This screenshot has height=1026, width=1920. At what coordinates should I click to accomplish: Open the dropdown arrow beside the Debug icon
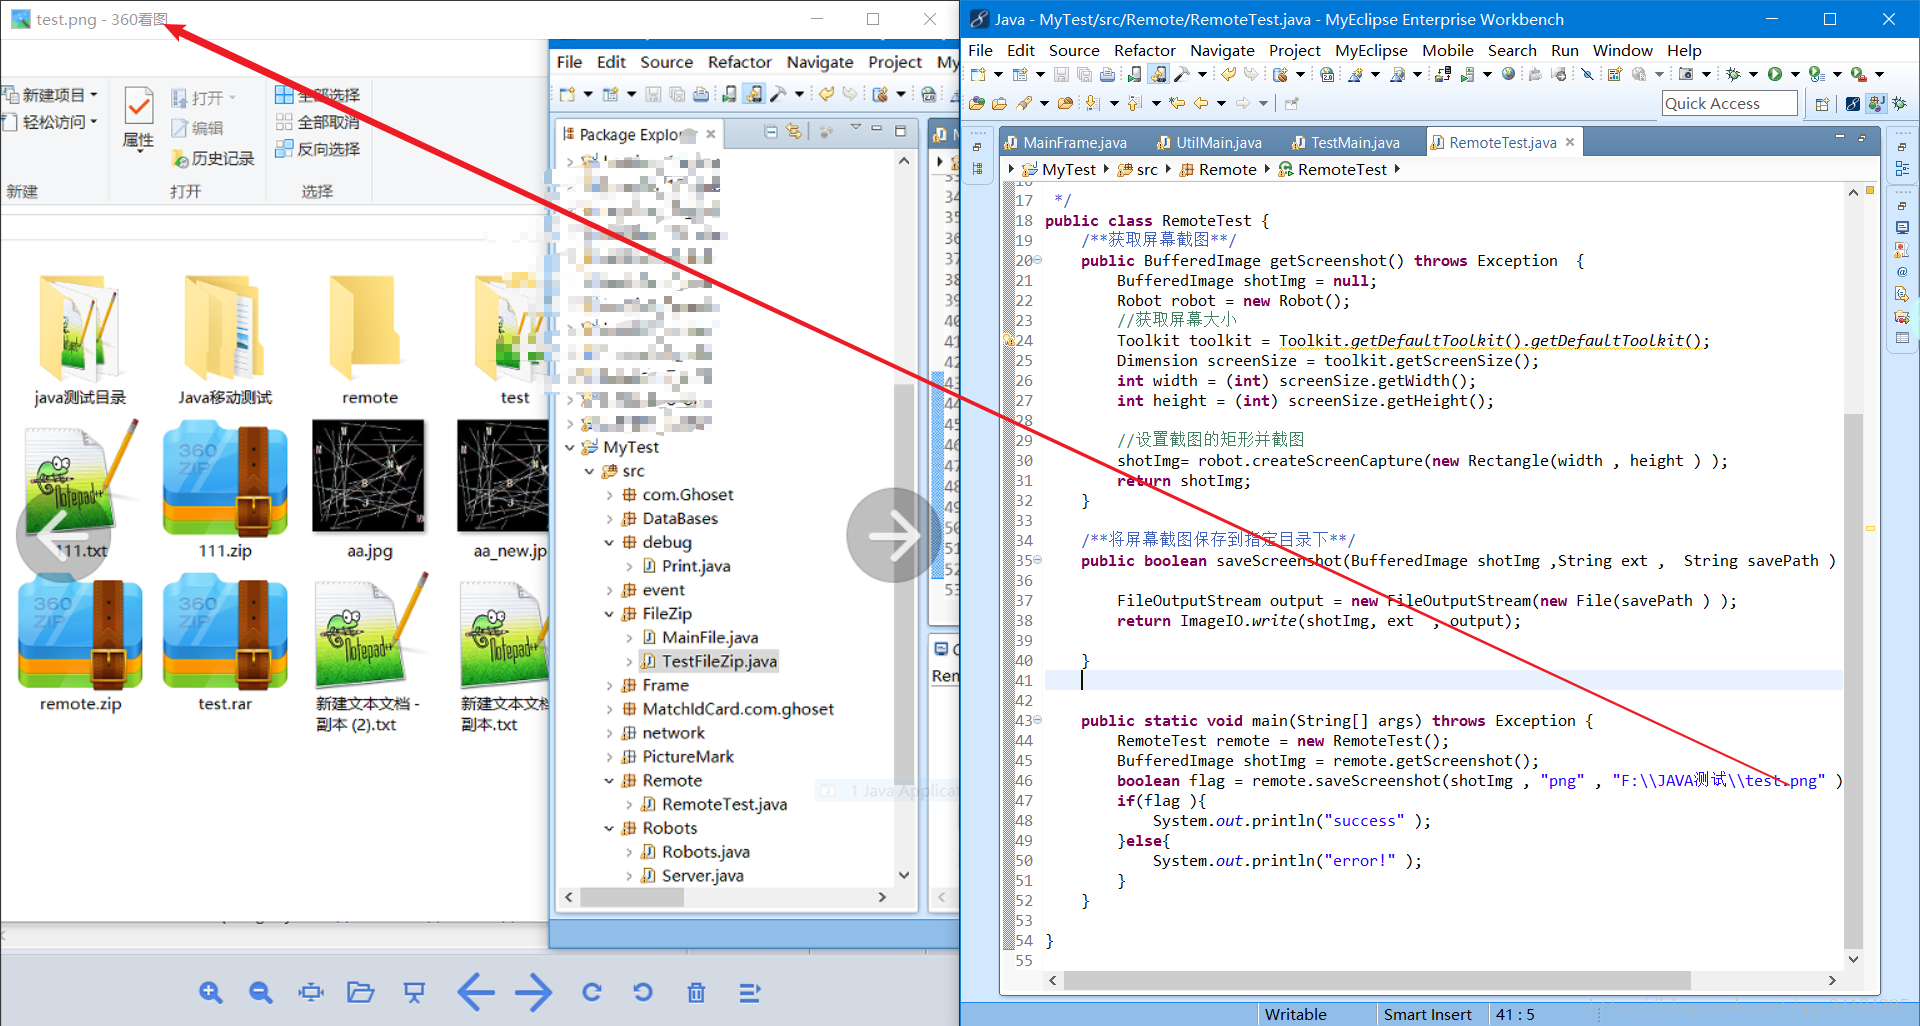tap(1753, 74)
